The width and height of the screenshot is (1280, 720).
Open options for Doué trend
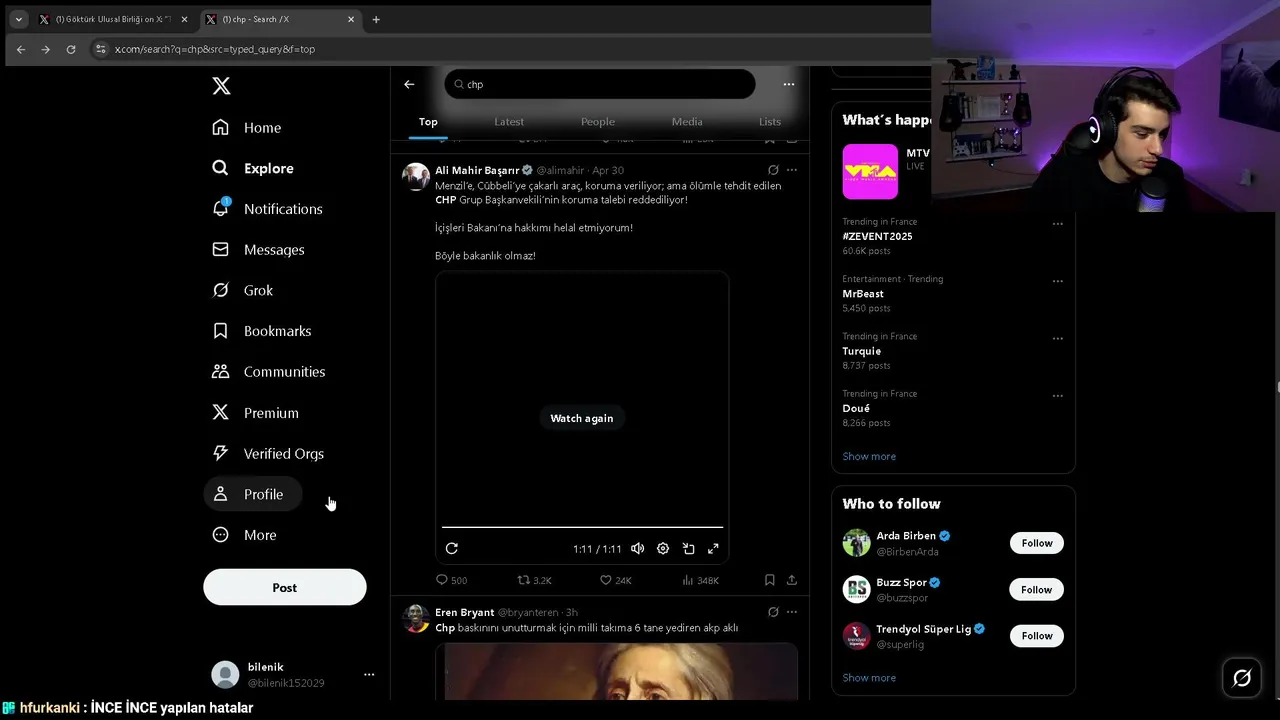pos(1057,395)
